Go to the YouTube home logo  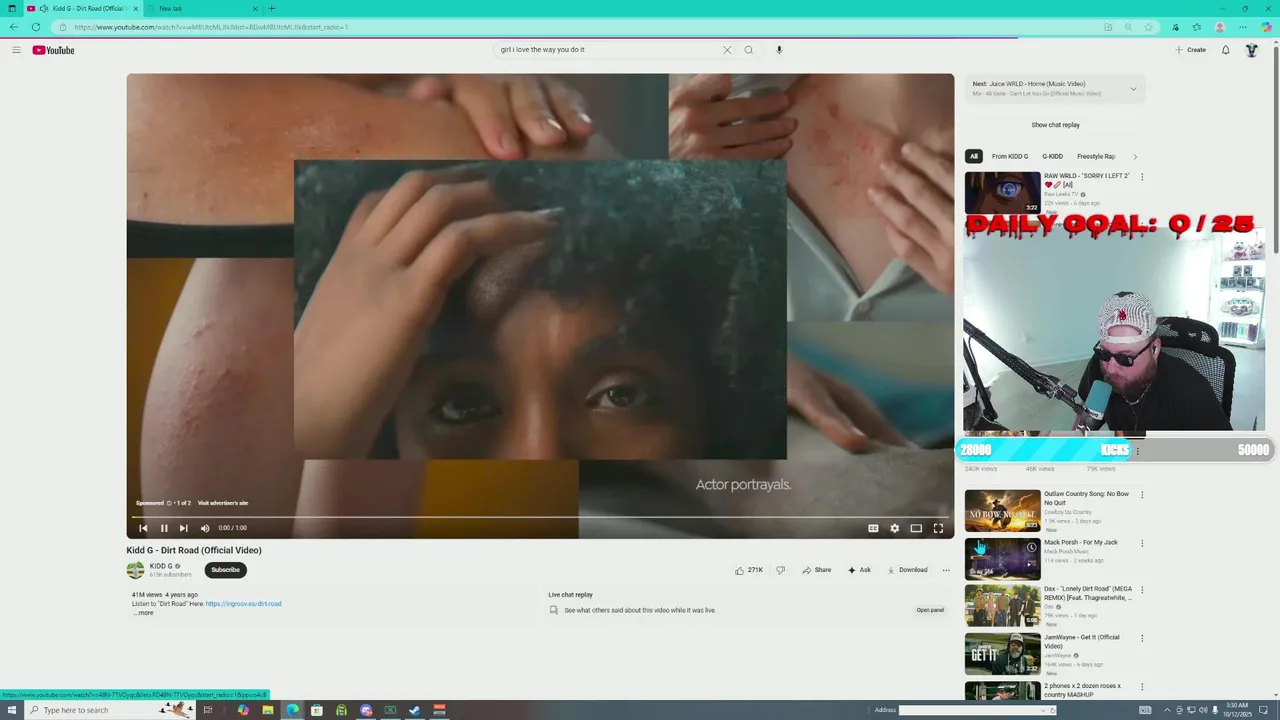click(53, 50)
